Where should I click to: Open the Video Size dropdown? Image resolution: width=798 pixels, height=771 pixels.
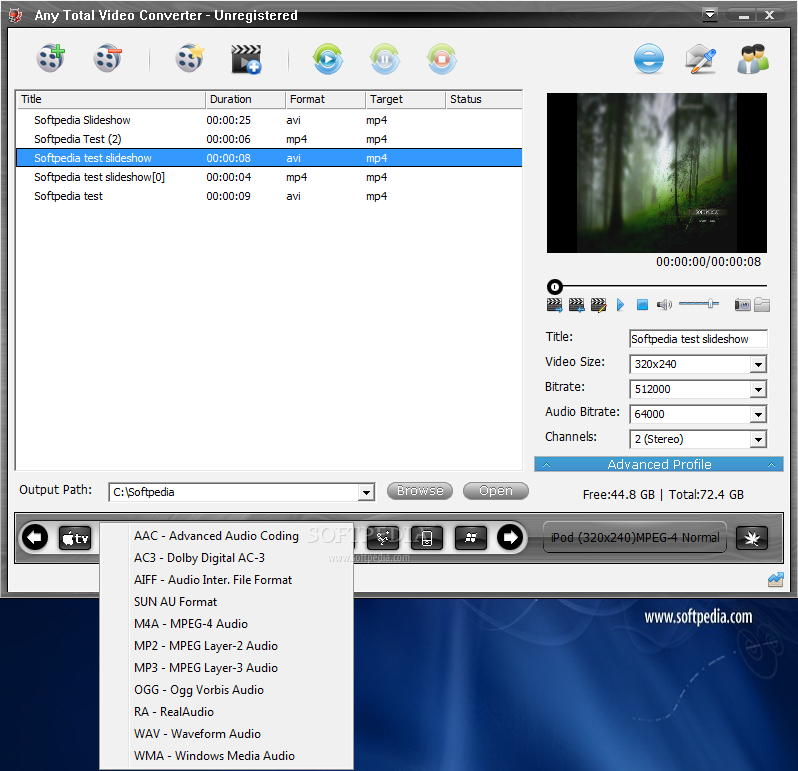(758, 364)
